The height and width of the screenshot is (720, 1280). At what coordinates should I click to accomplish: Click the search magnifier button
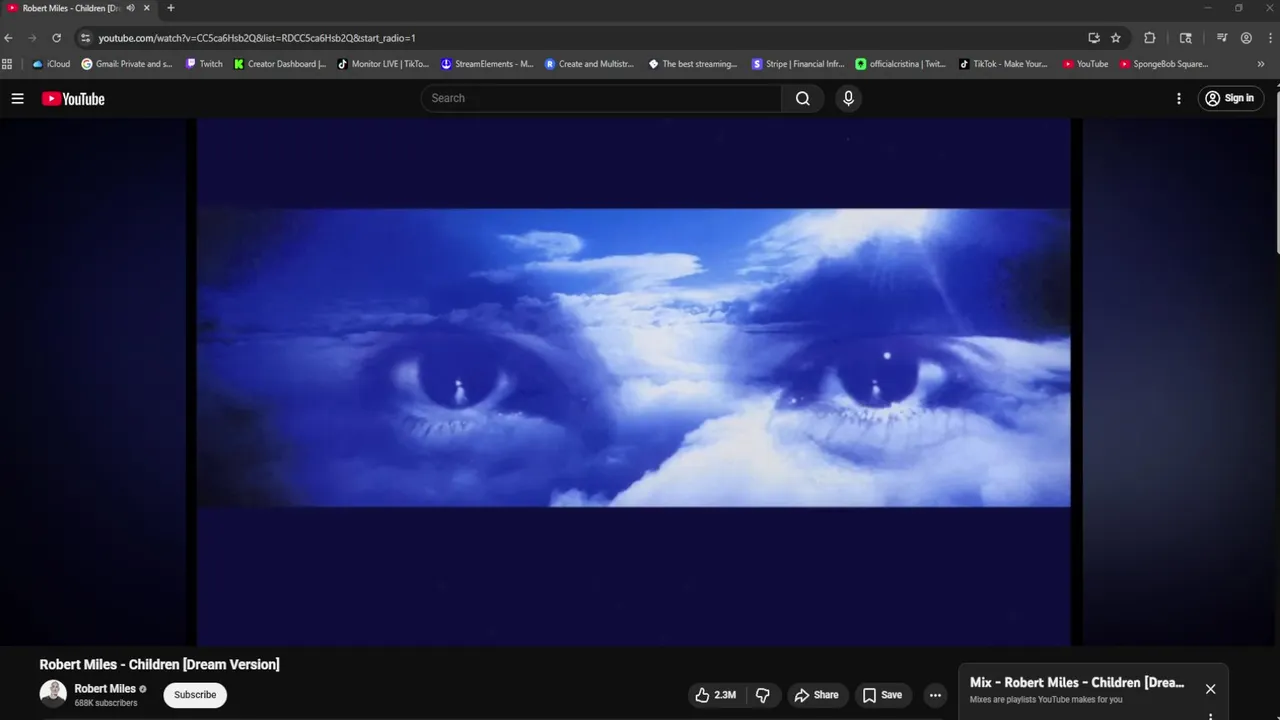803,98
